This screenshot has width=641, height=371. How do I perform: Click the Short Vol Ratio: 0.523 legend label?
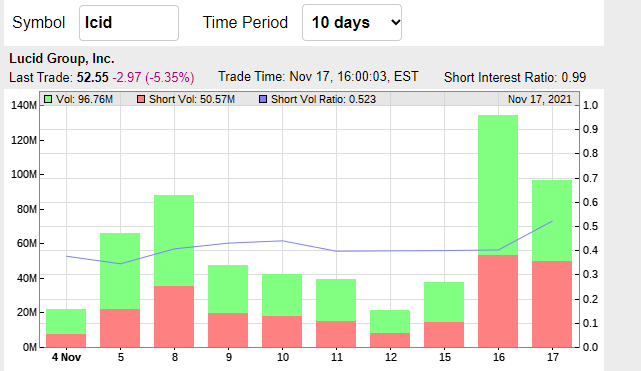point(323,99)
